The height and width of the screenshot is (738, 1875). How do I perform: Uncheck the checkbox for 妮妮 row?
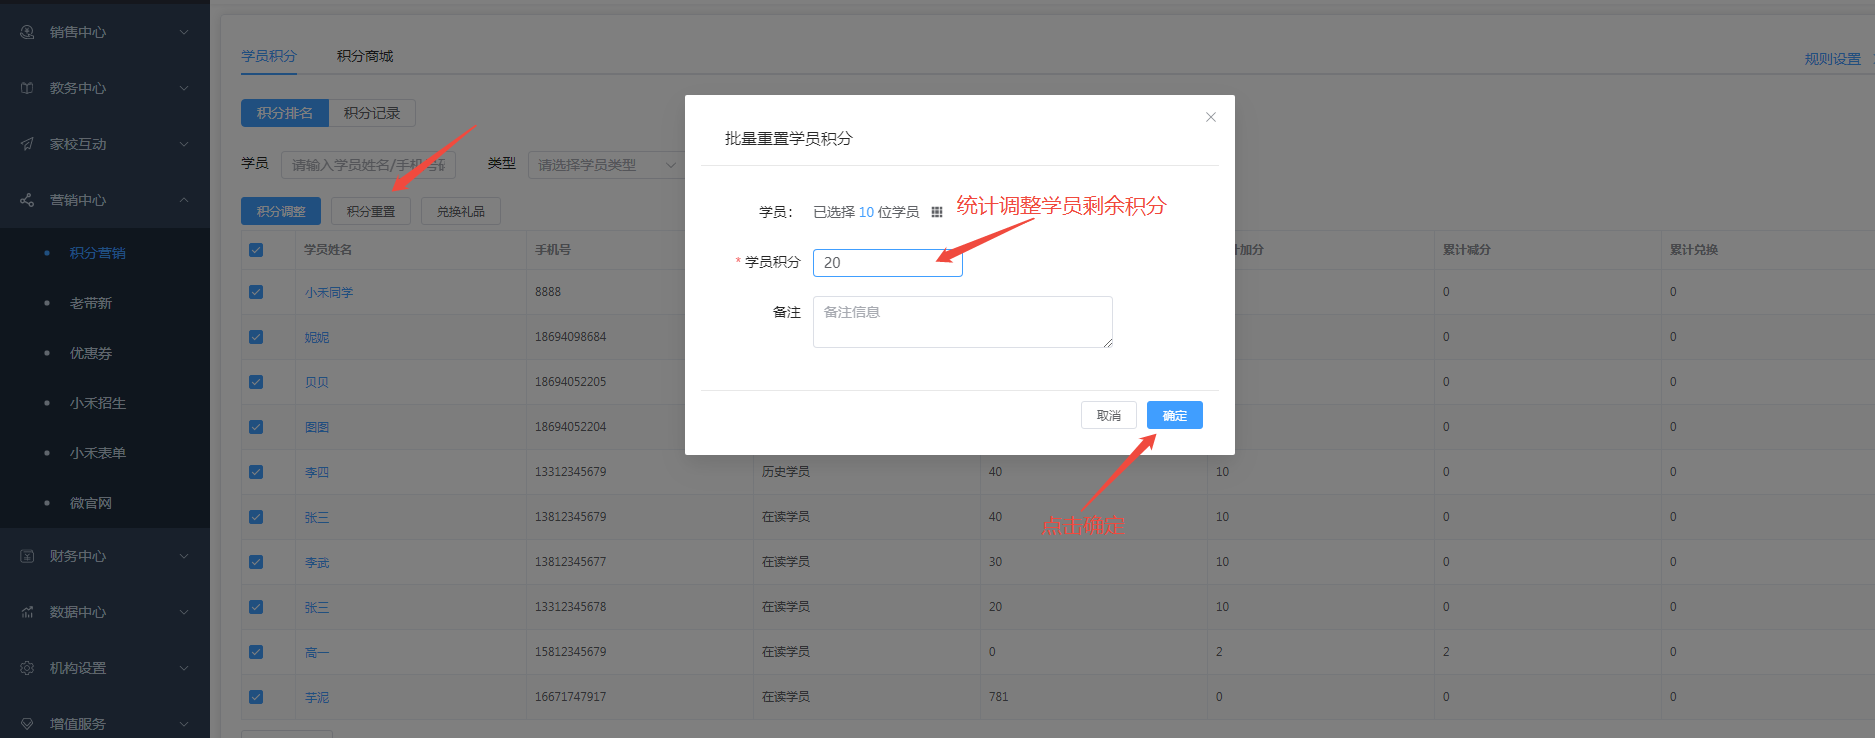coord(256,337)
